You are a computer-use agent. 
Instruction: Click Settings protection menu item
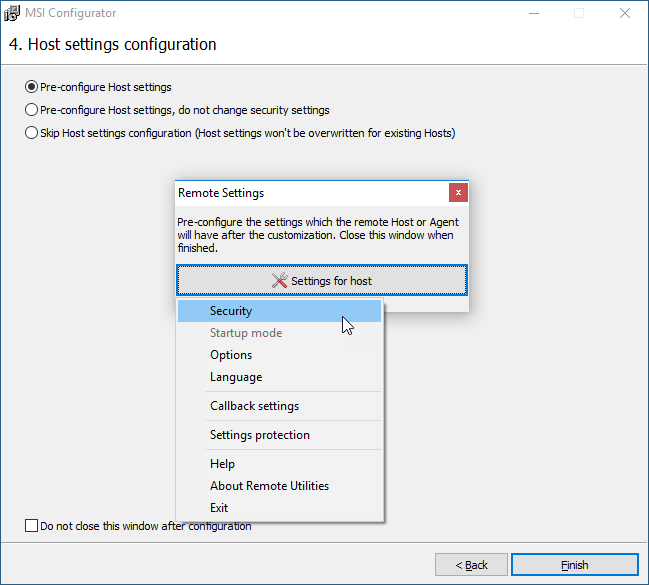pyautogui.click(x=260, y=435)
